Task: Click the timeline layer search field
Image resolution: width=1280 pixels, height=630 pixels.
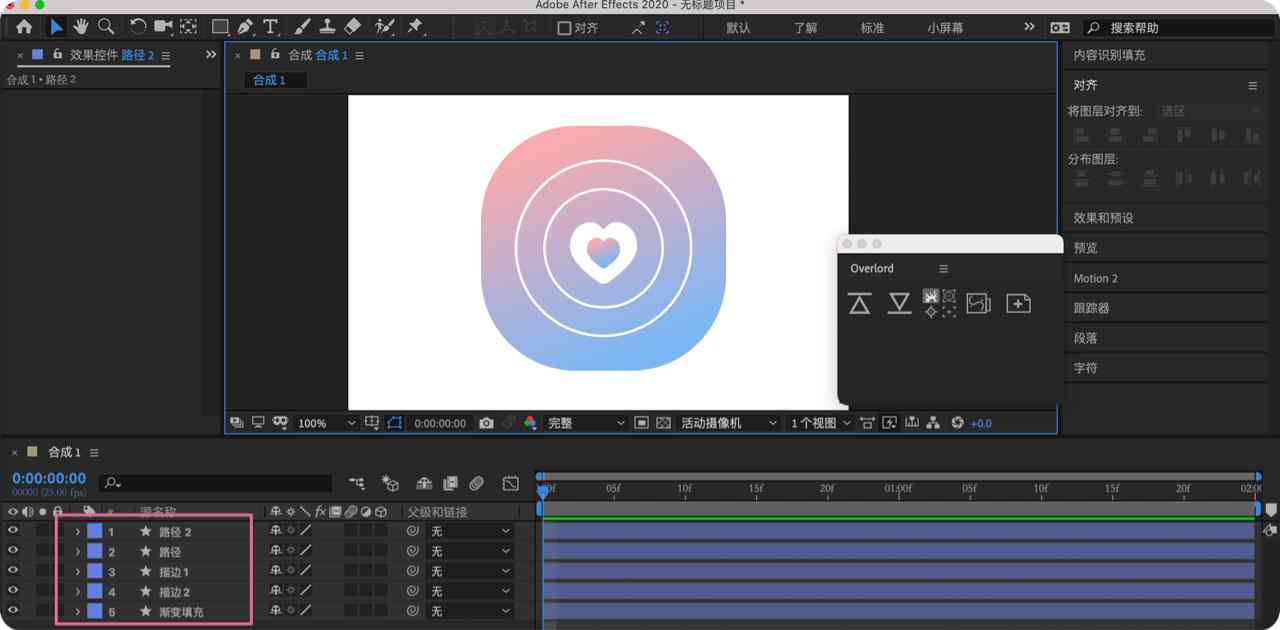Action: tap(216, 484)
